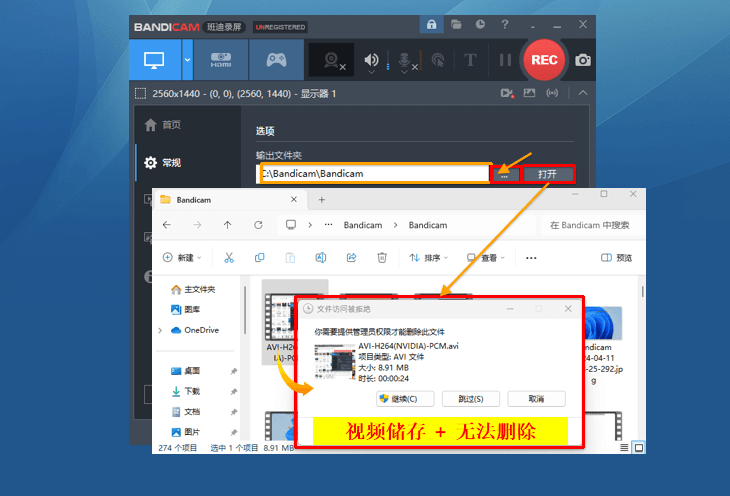Select 文档 documents quick access item

[x=186, y=412]
